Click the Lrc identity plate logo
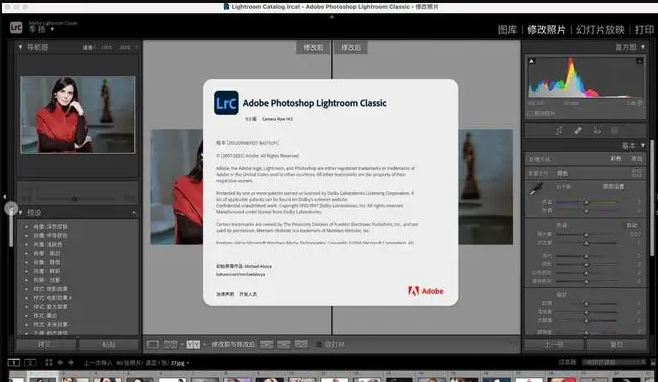 (x=16, y=28)
